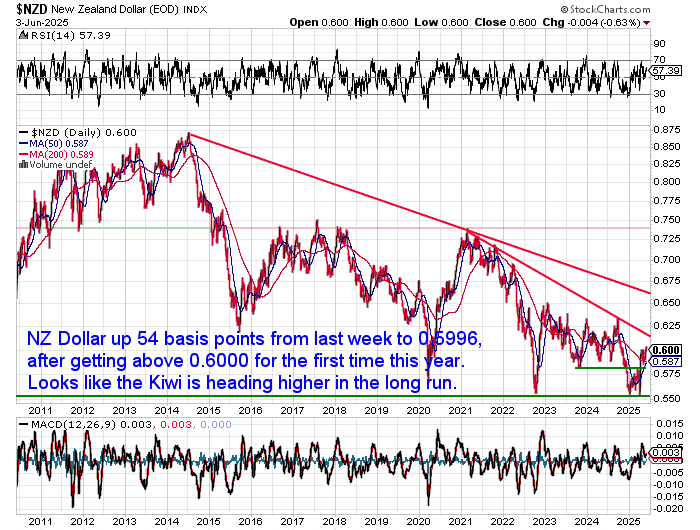Click the price axis label '0.625'

667,326
